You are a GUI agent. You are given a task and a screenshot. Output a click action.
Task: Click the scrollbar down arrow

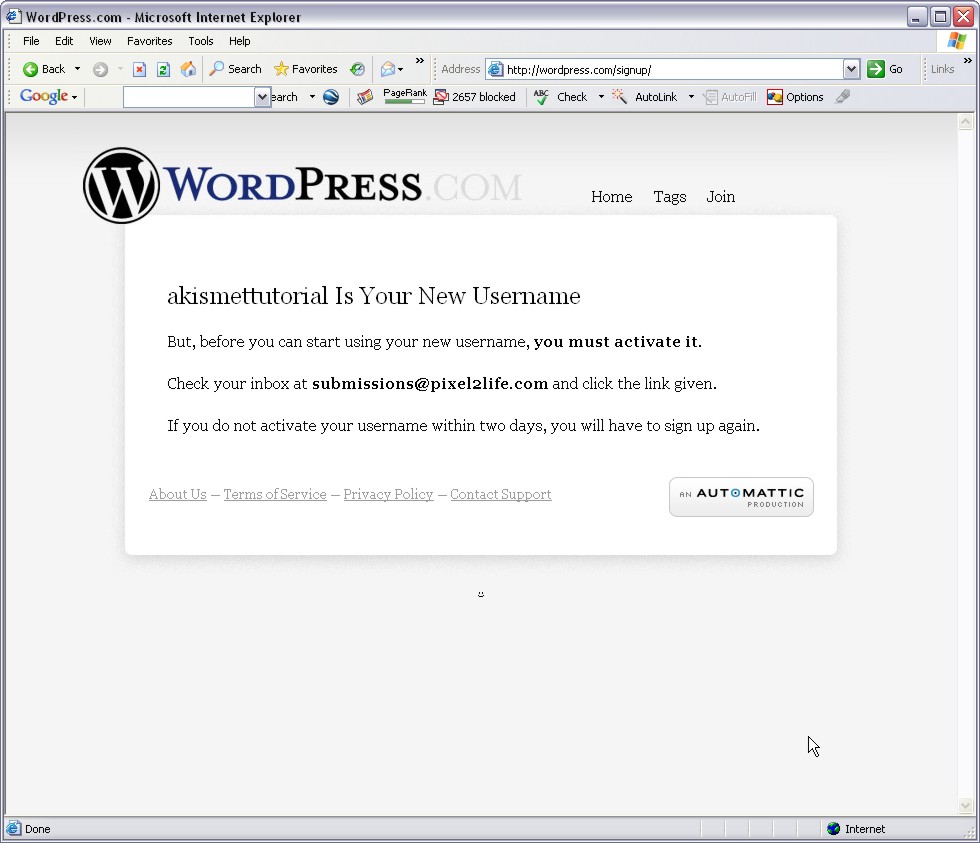966,807
